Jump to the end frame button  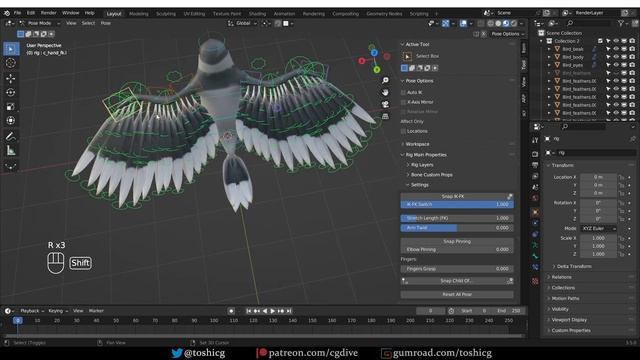coord(289,311)
